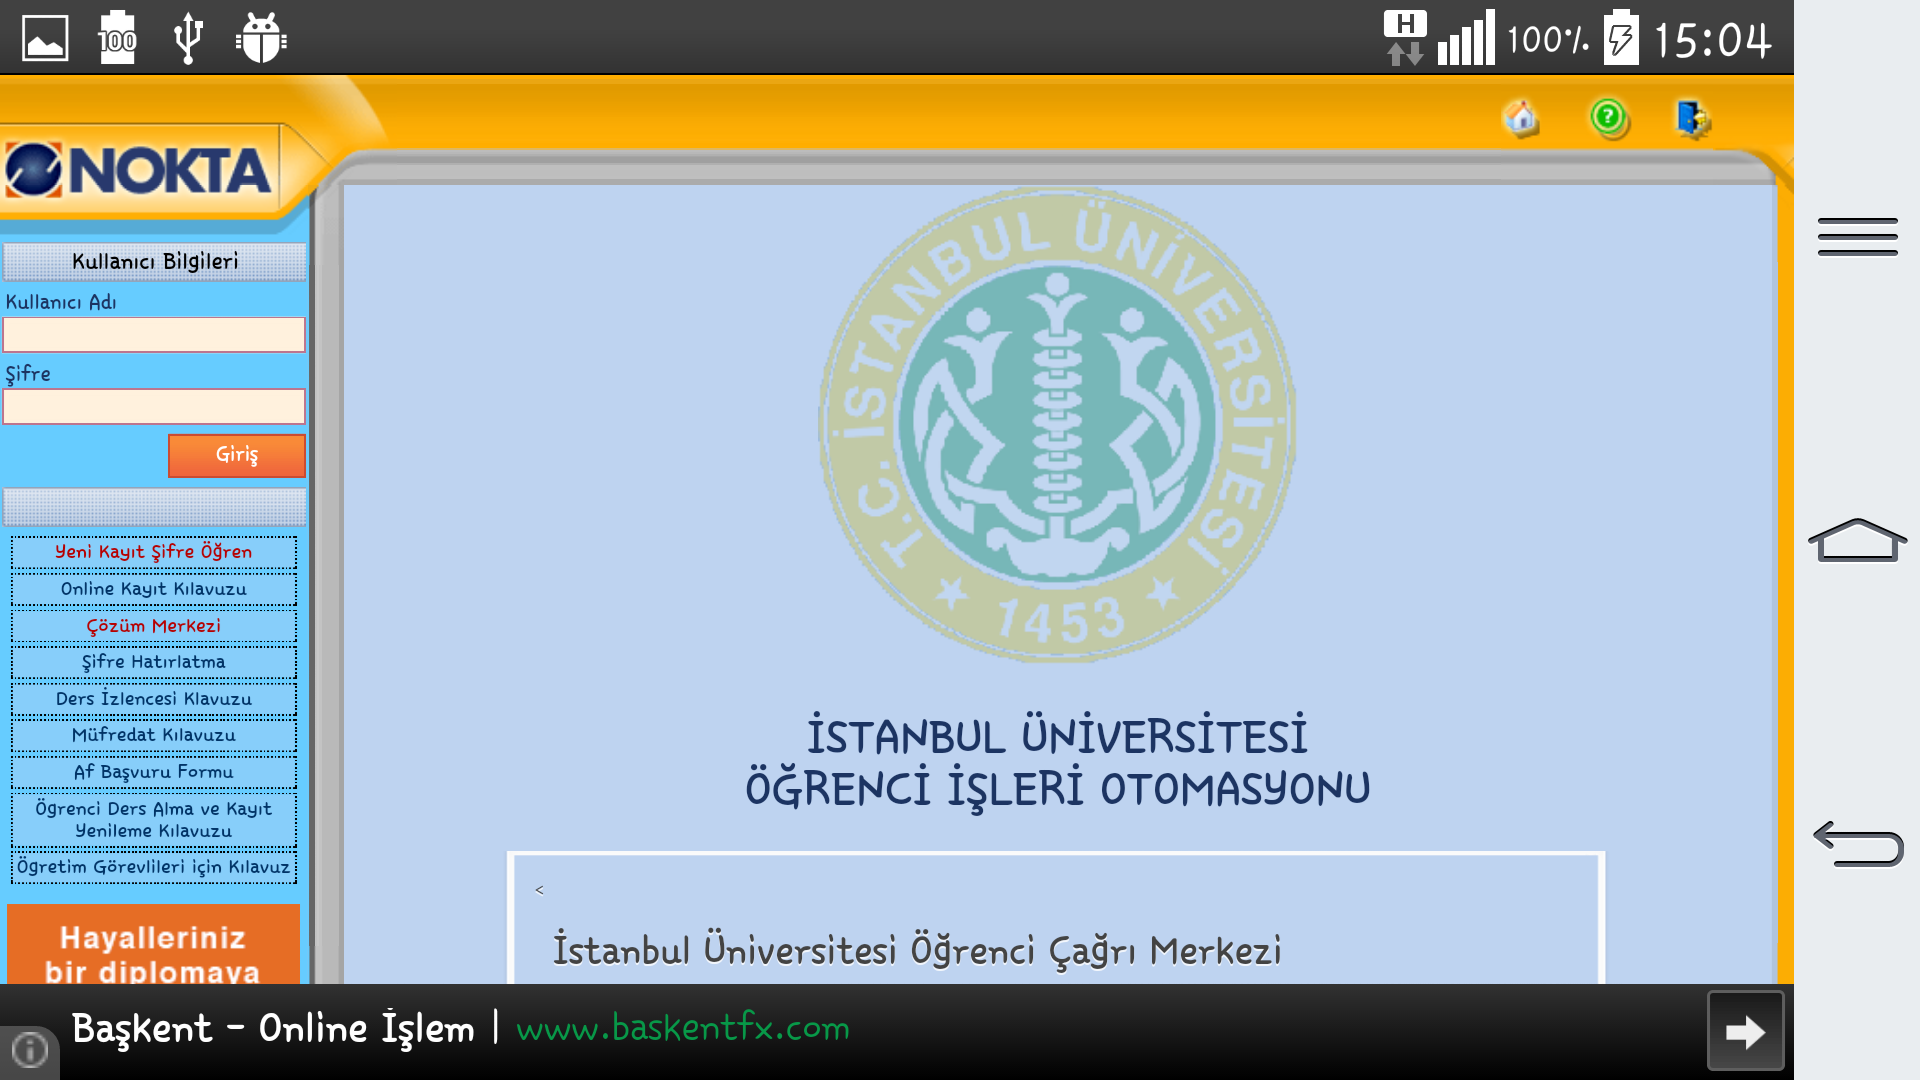Tap the H mobile data indicator icon
Viewport: 1920px width, 1080px height.
click(1405, 38)
